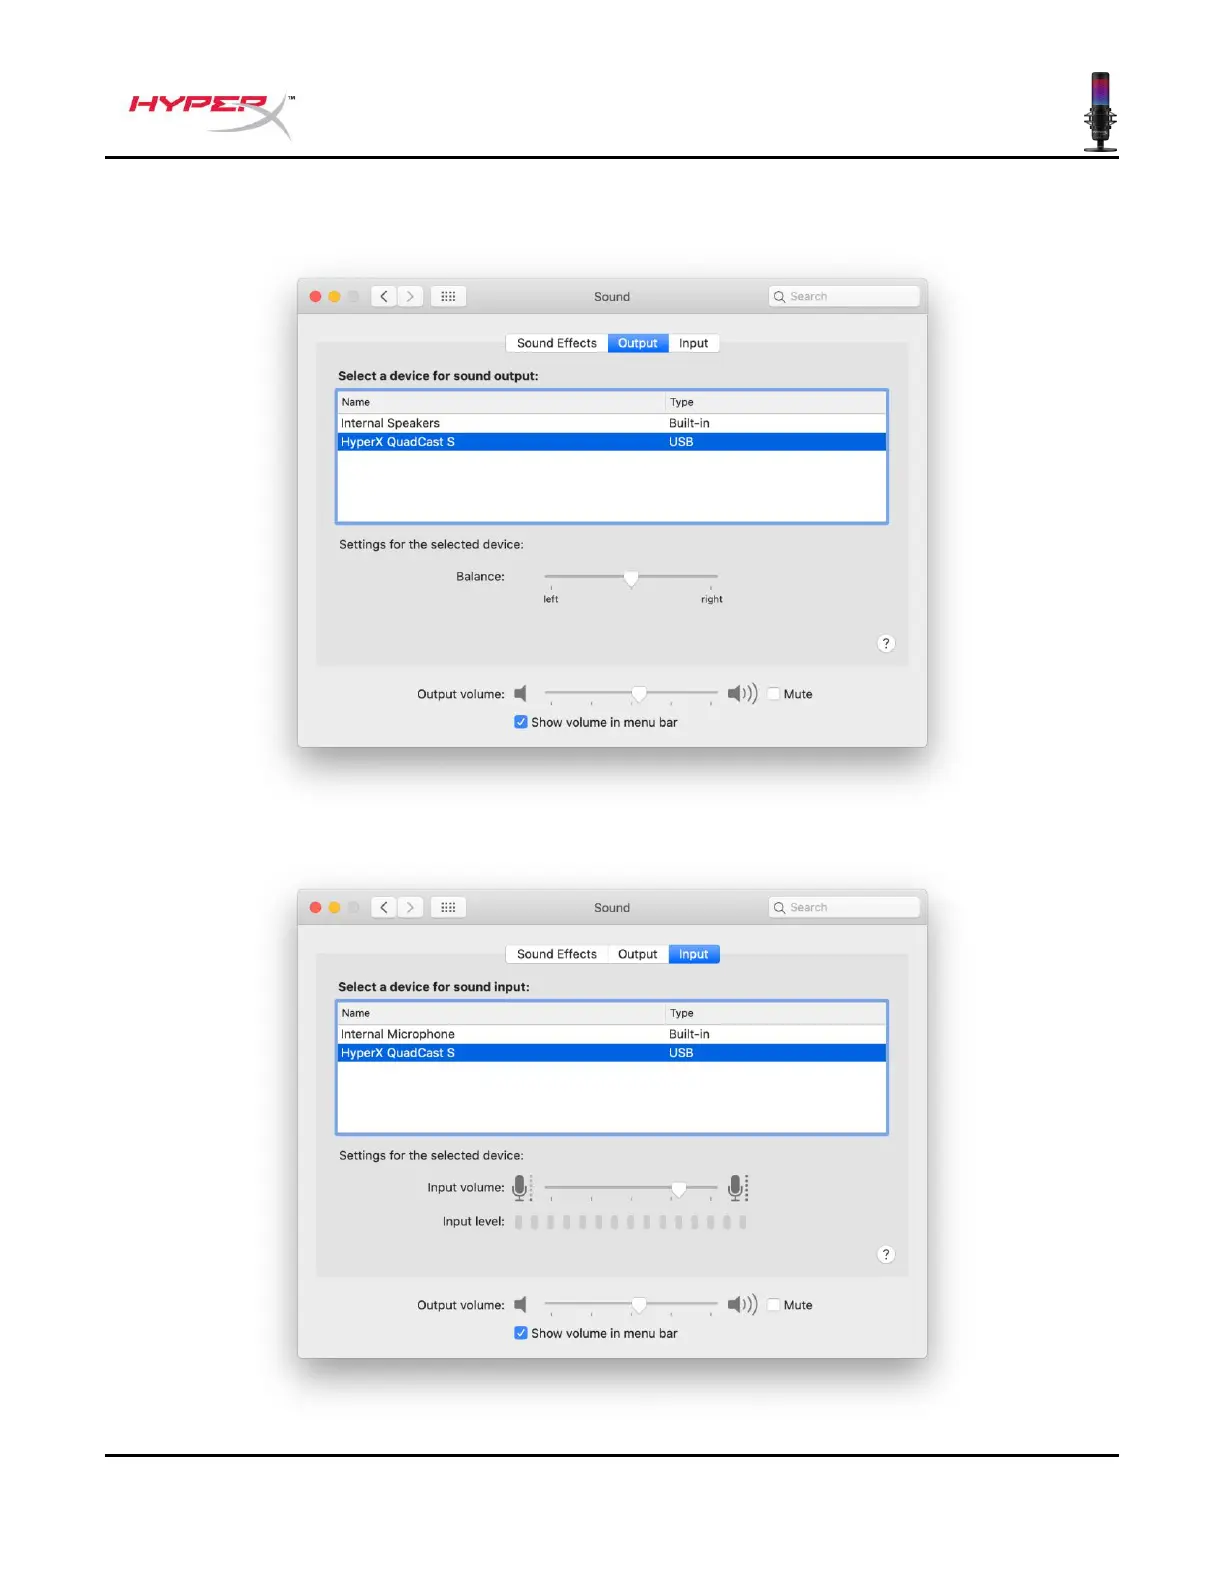
Task: Click the low-volume speaker icon in the upper window
Action: 520,694
